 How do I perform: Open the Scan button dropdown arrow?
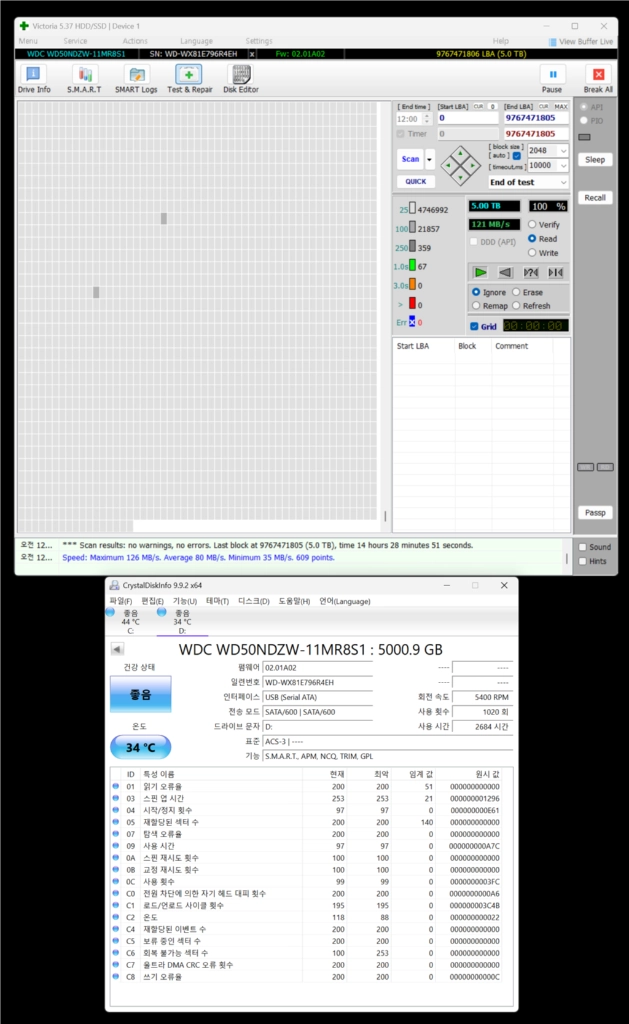(x=430, y=159)
